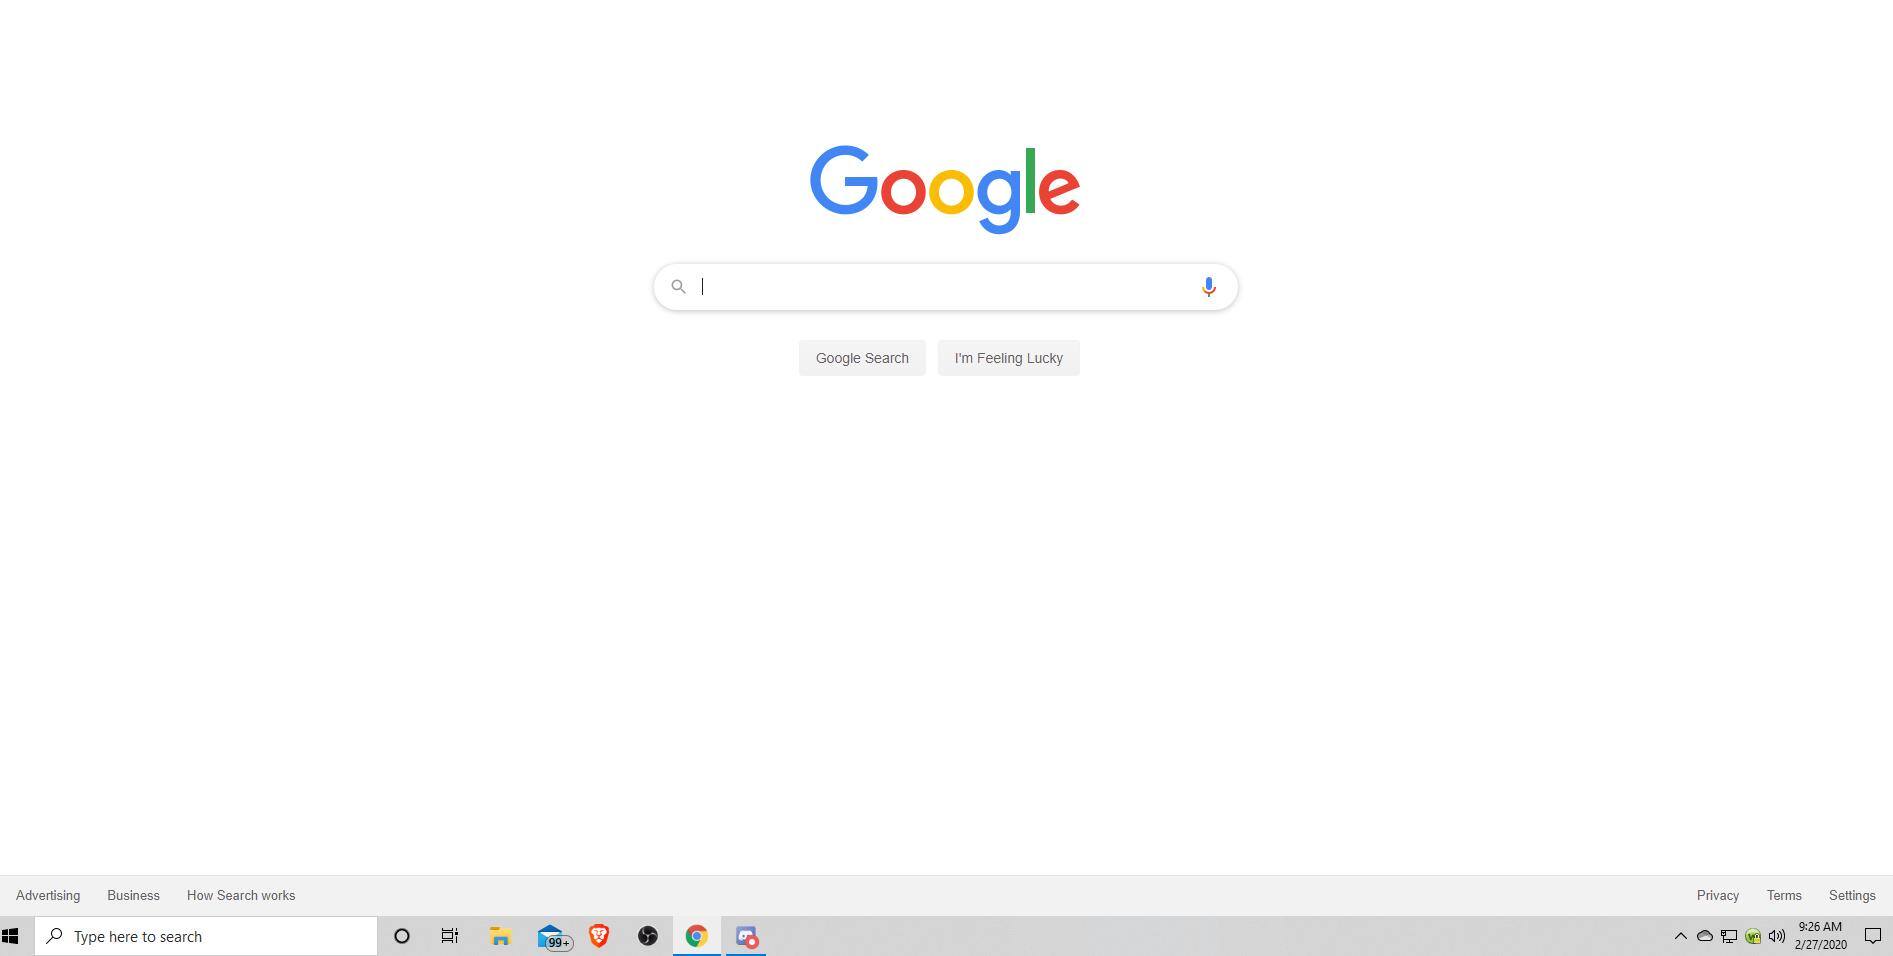Open the Mail app with 99+ badge
This screenshot has width=1893, height=956.
(554, 937)
